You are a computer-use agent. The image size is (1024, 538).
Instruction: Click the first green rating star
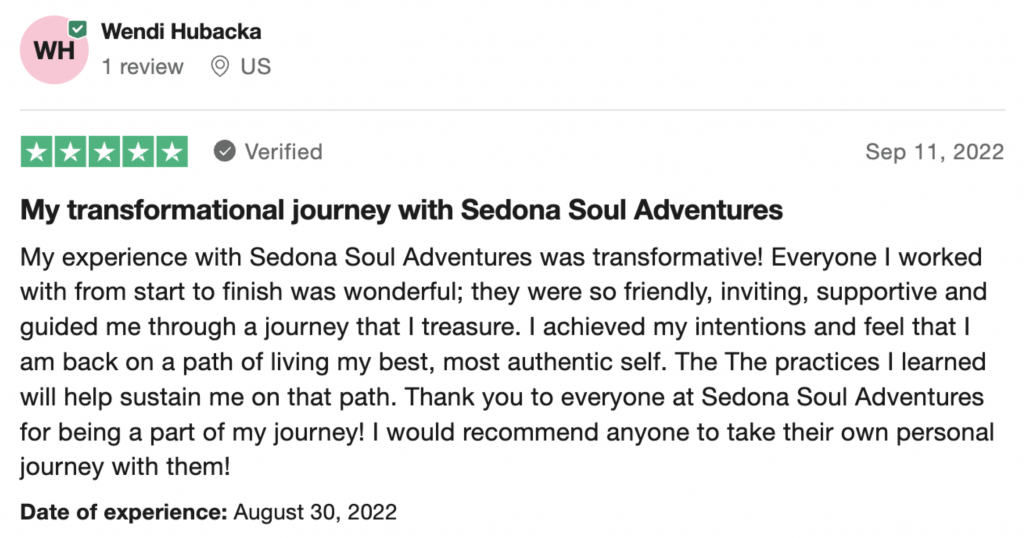coord(37,152)
